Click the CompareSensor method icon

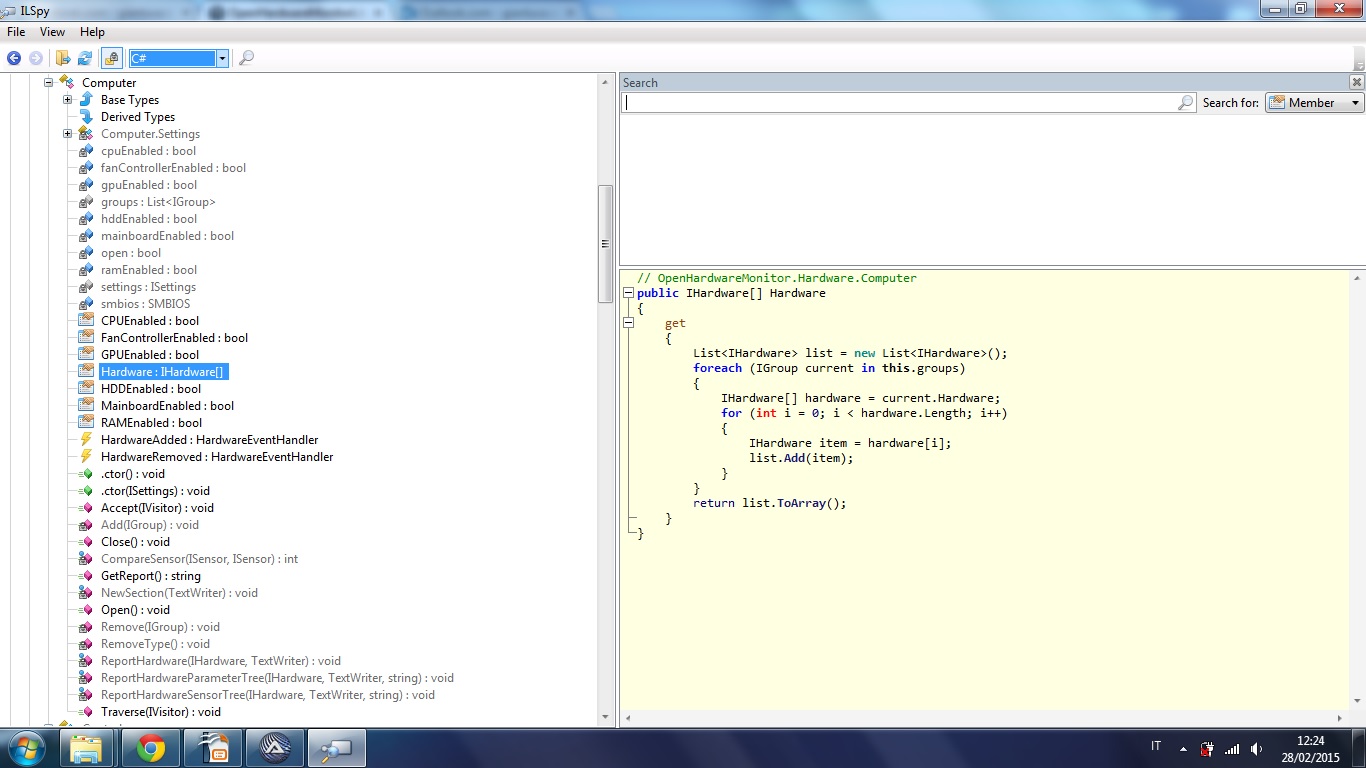86,559
